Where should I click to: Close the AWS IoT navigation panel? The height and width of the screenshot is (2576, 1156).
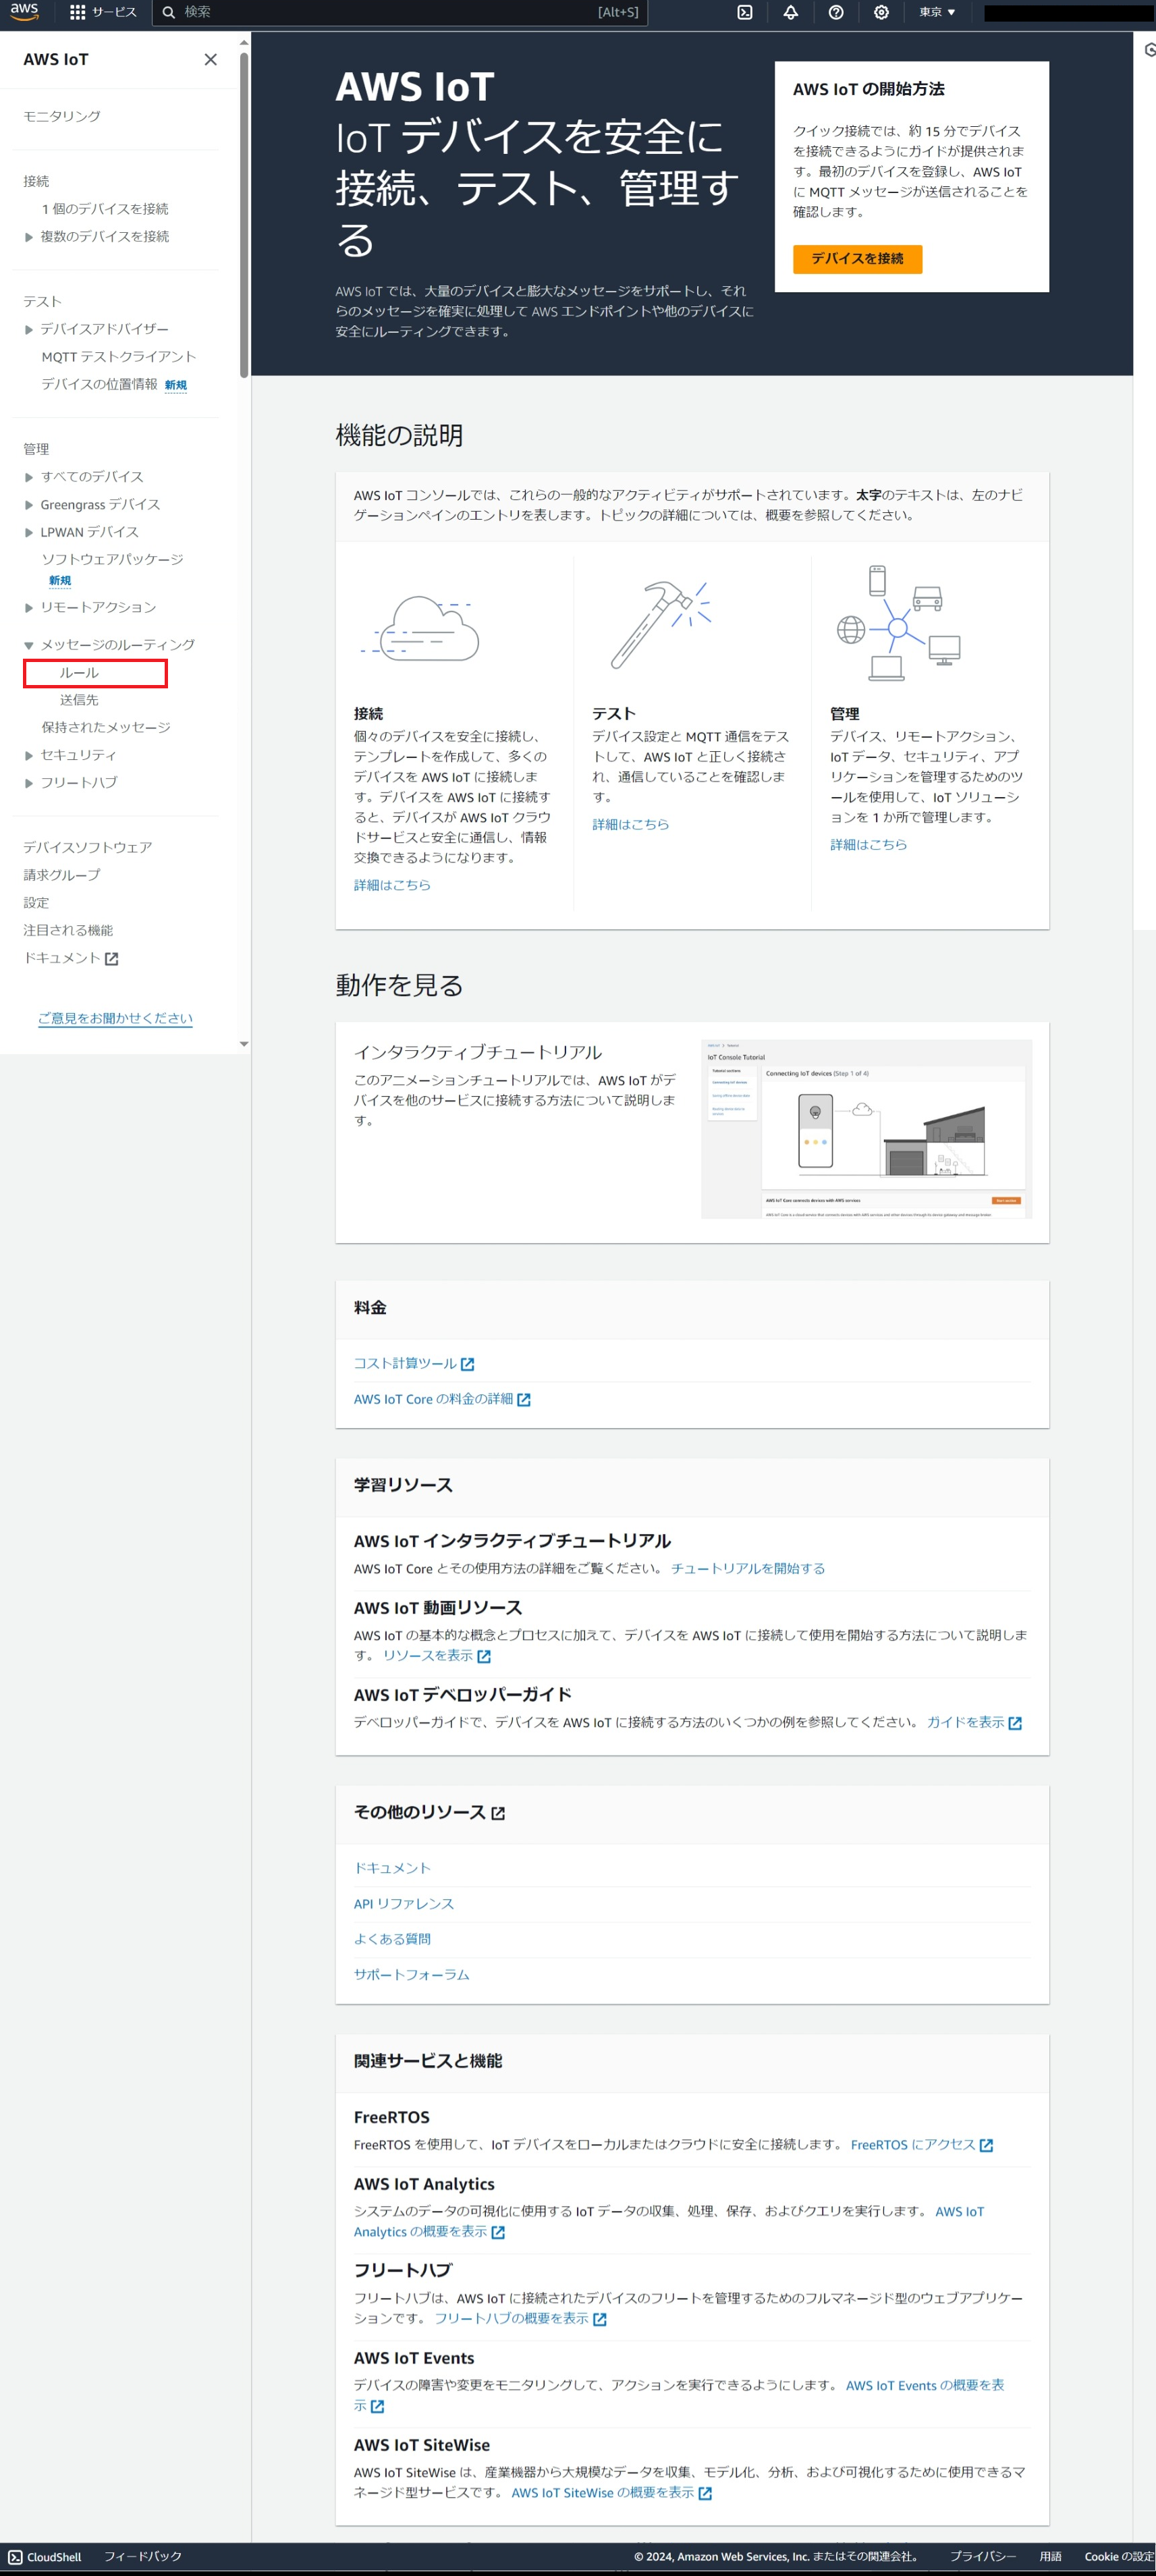coord(210,59)
